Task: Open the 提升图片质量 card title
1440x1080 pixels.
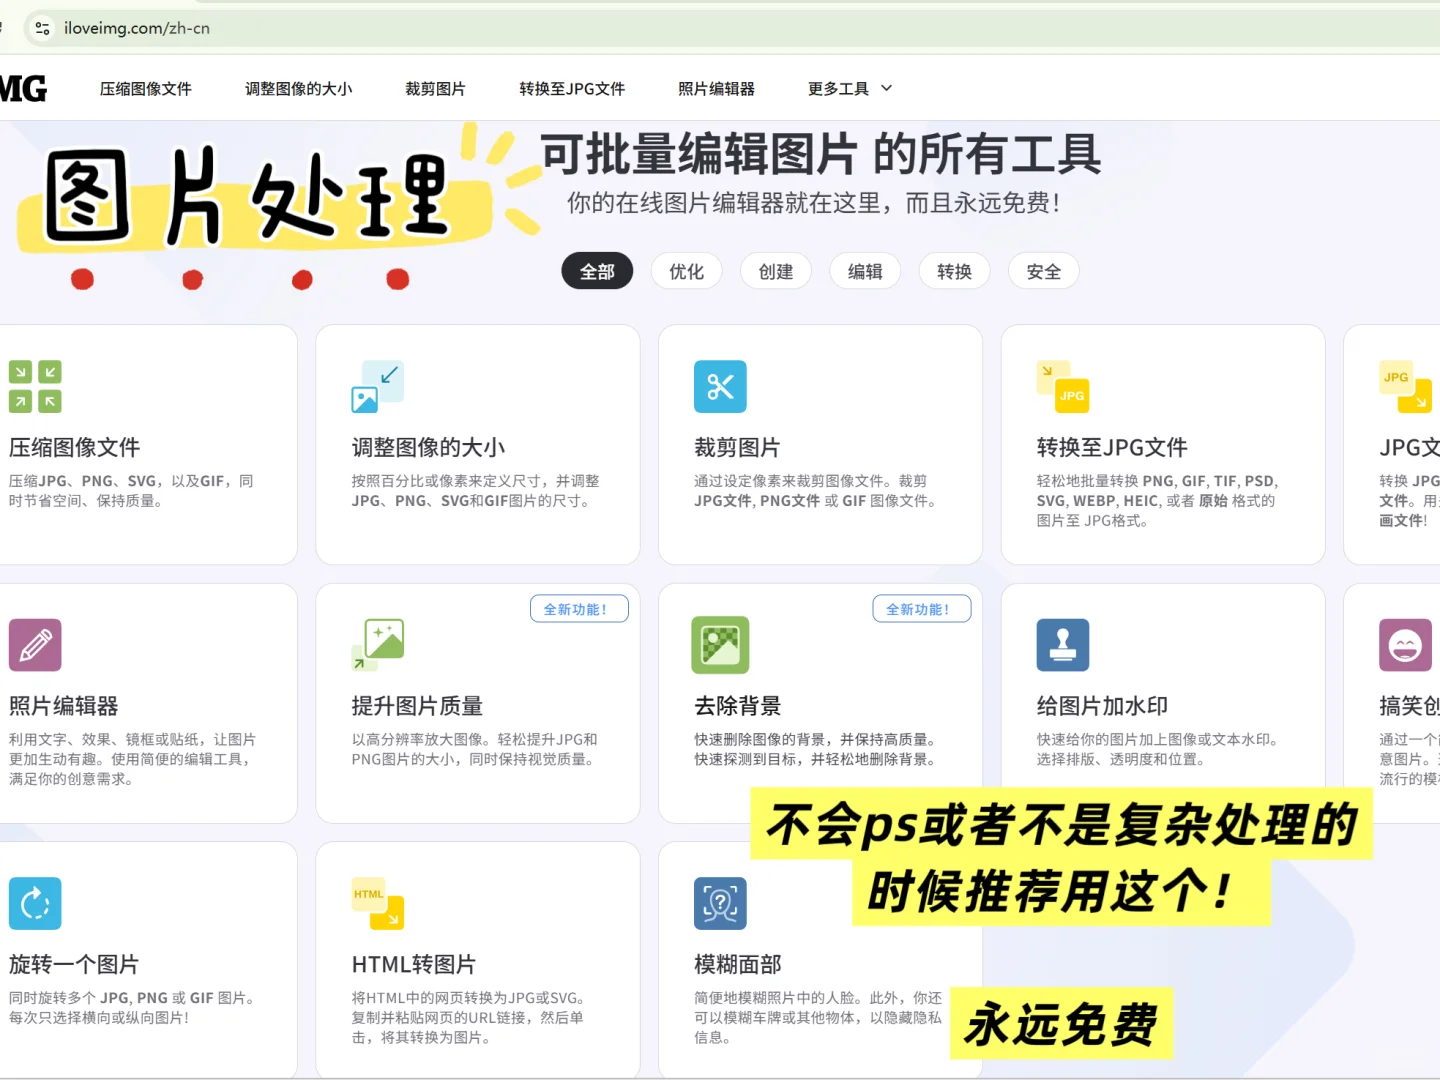Action: point(417,706)
